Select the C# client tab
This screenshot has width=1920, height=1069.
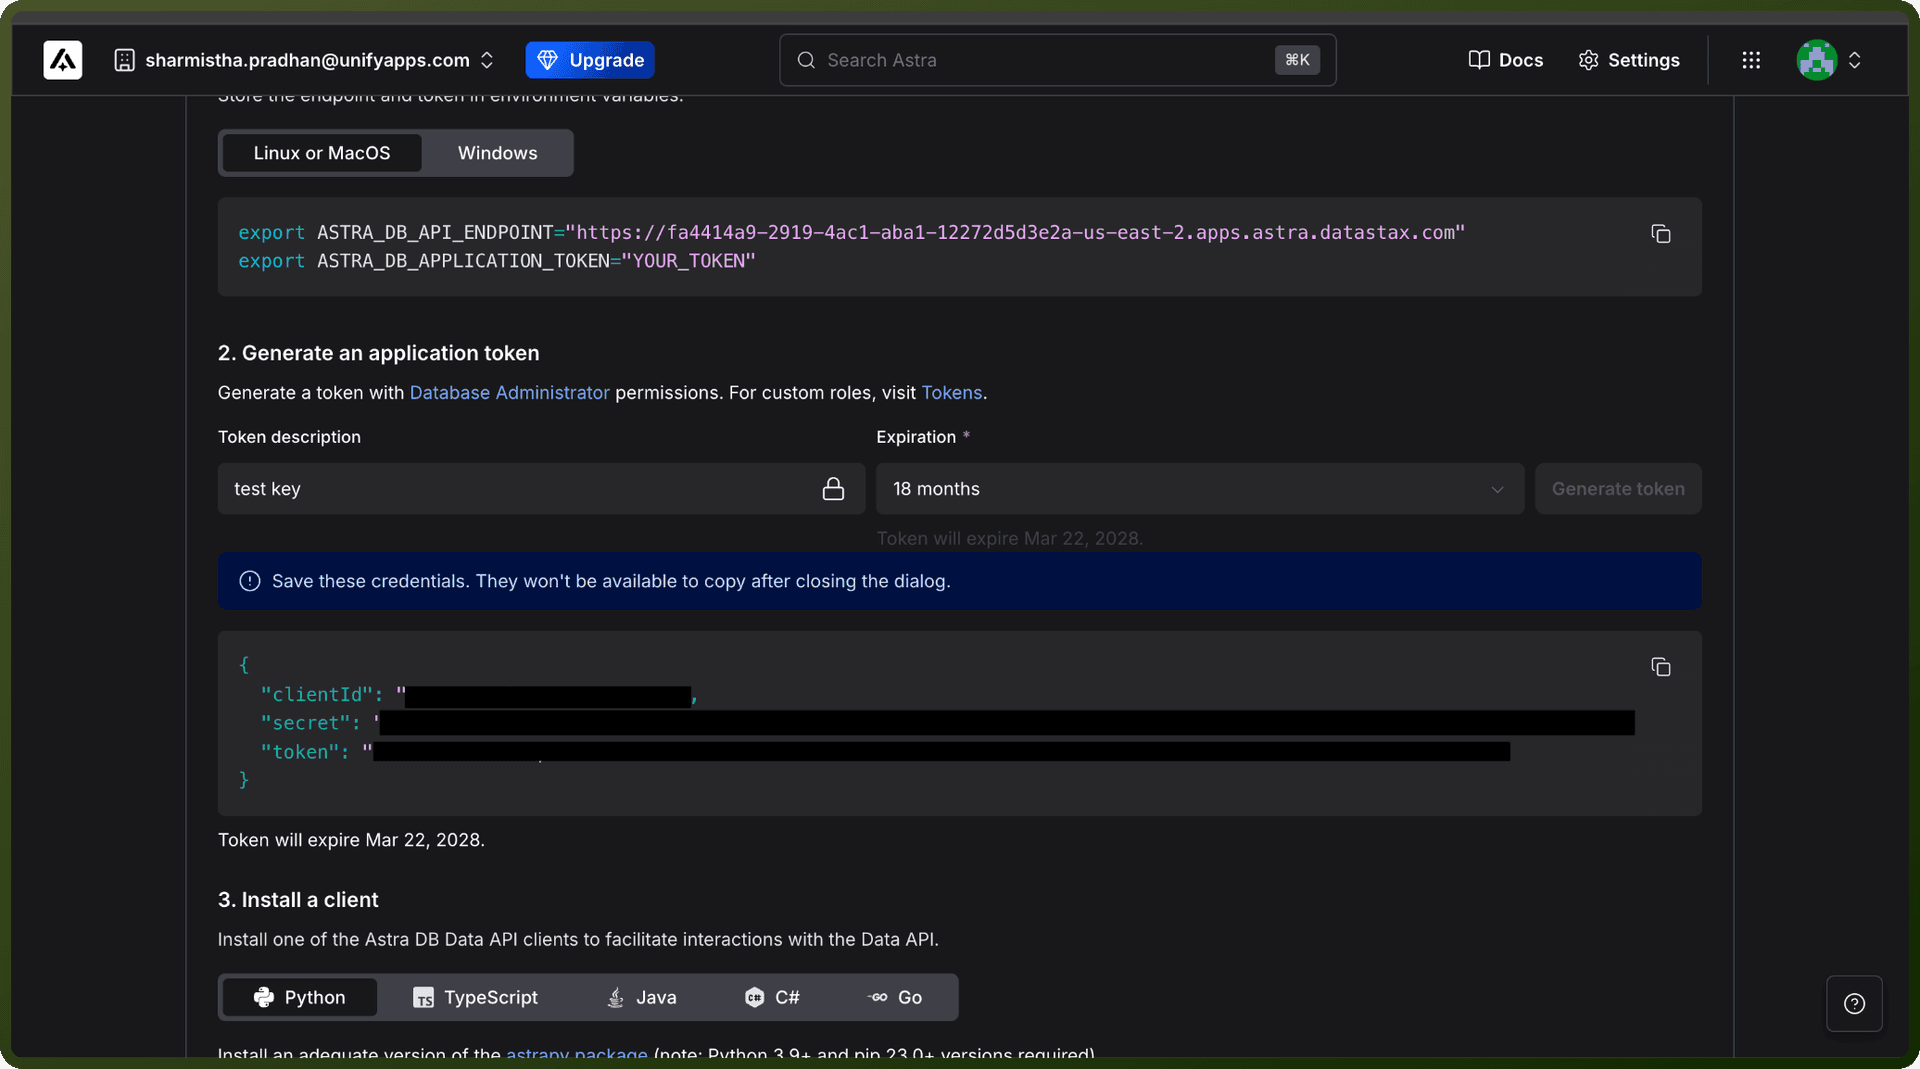tap(772, 997)
